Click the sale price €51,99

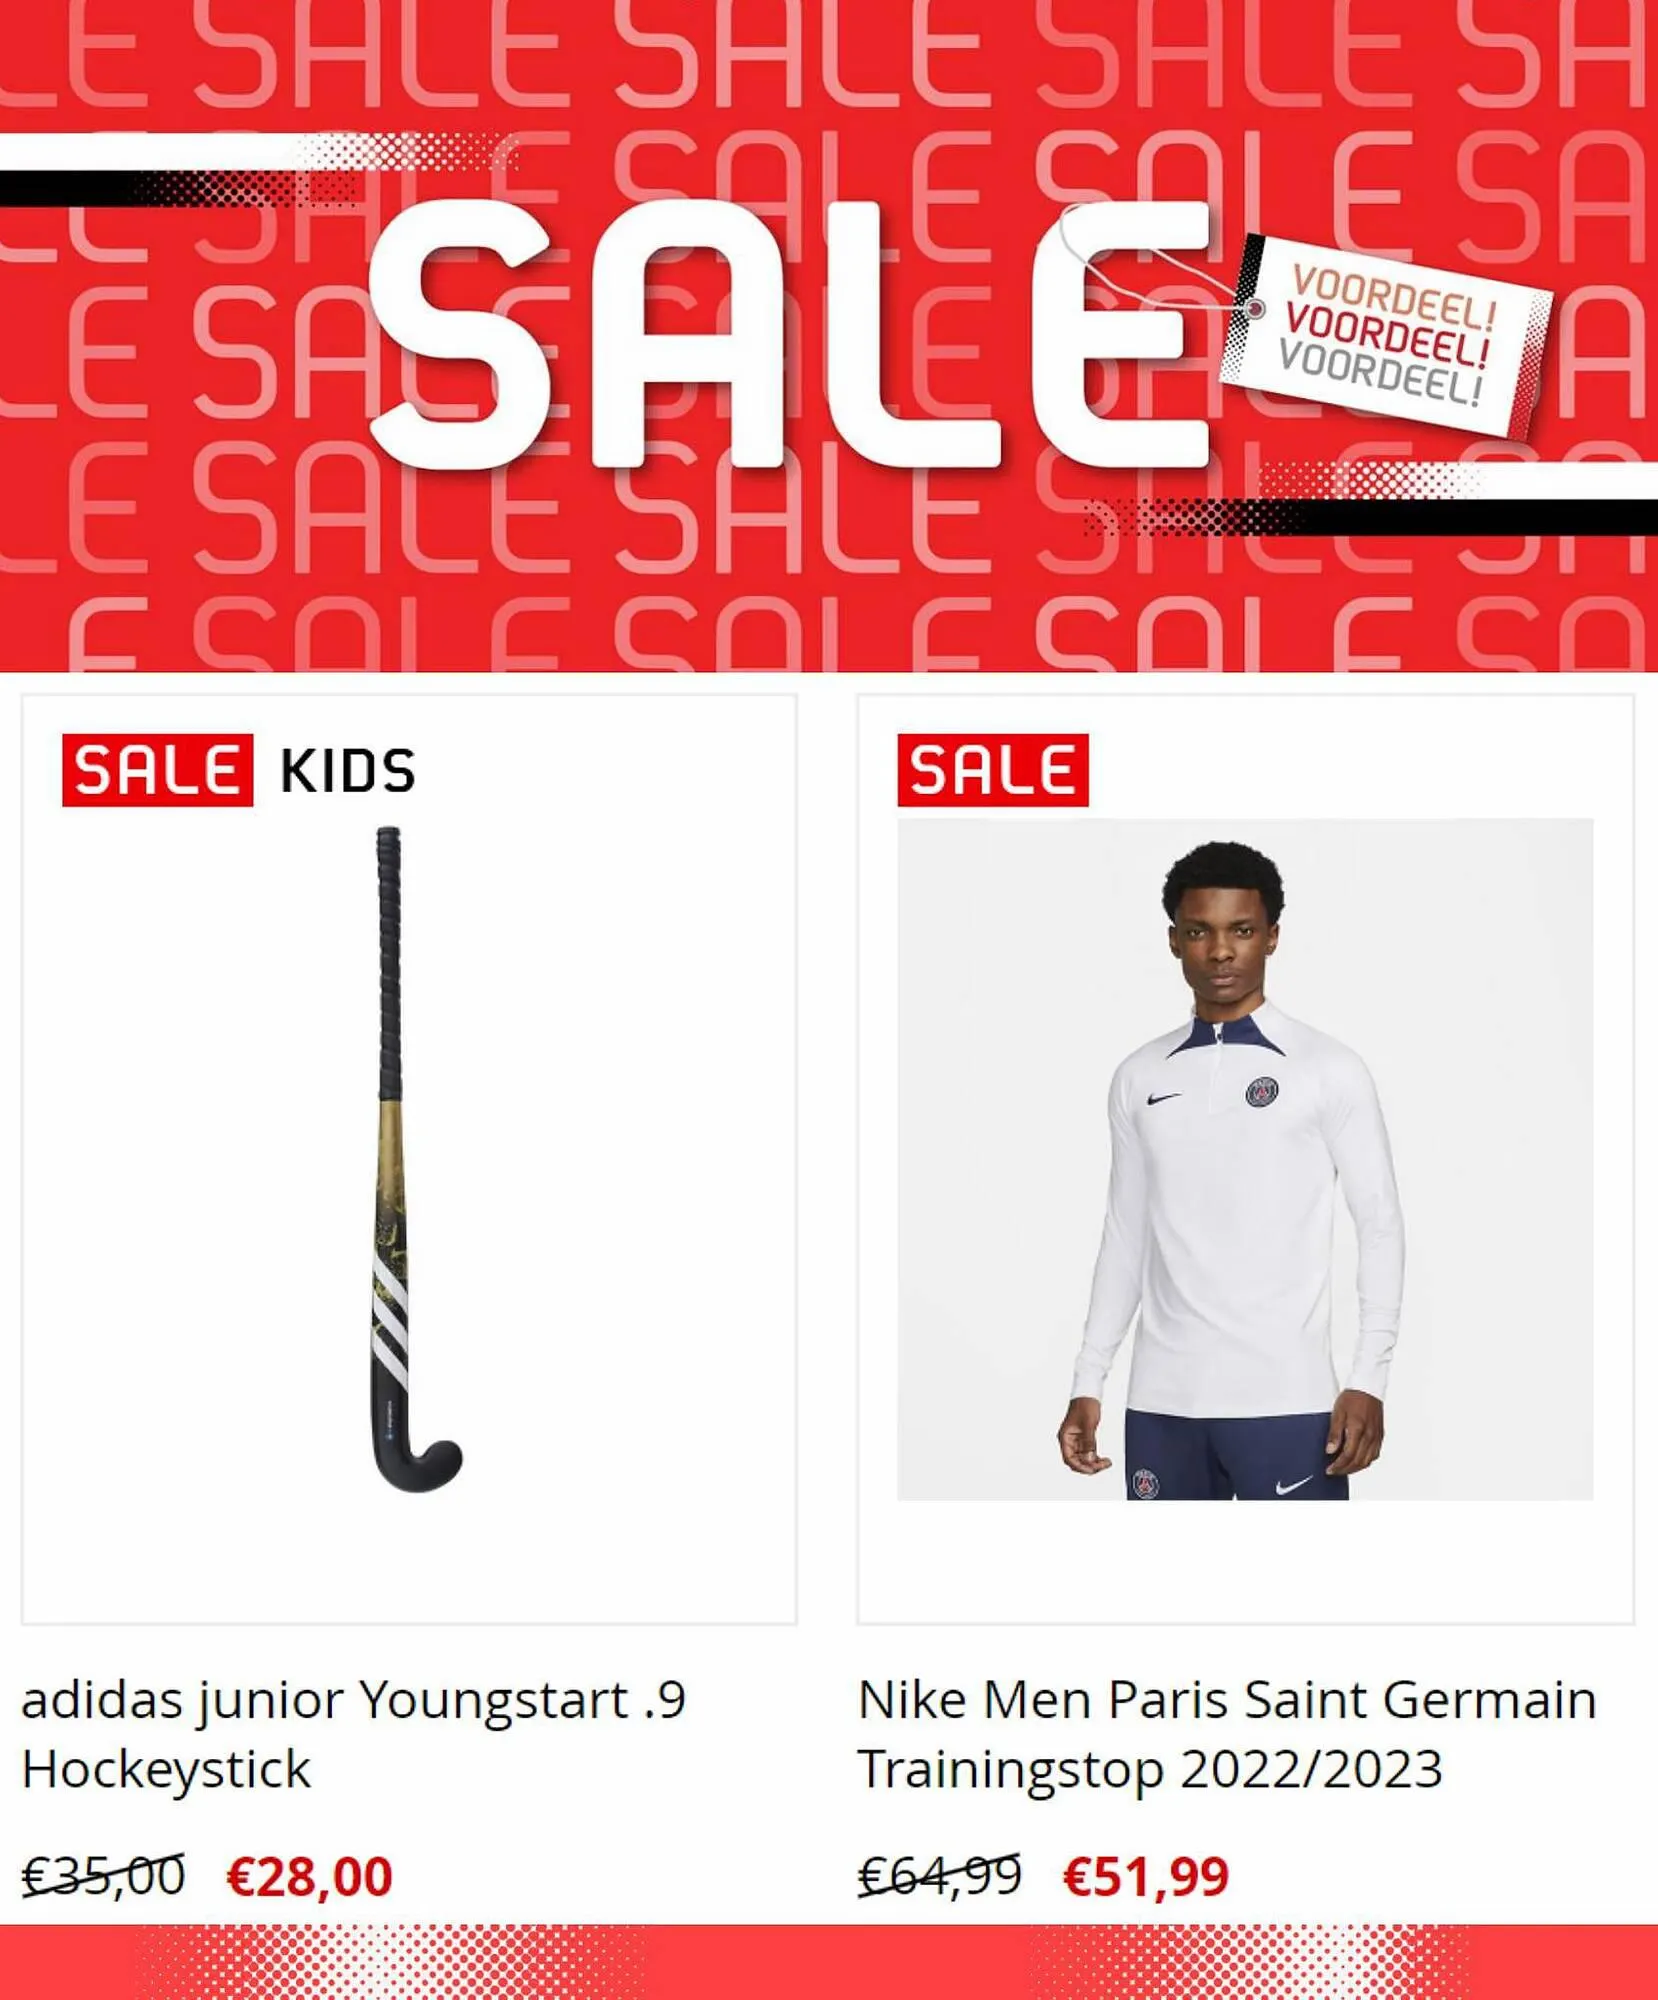(x=1146, y=1876)
